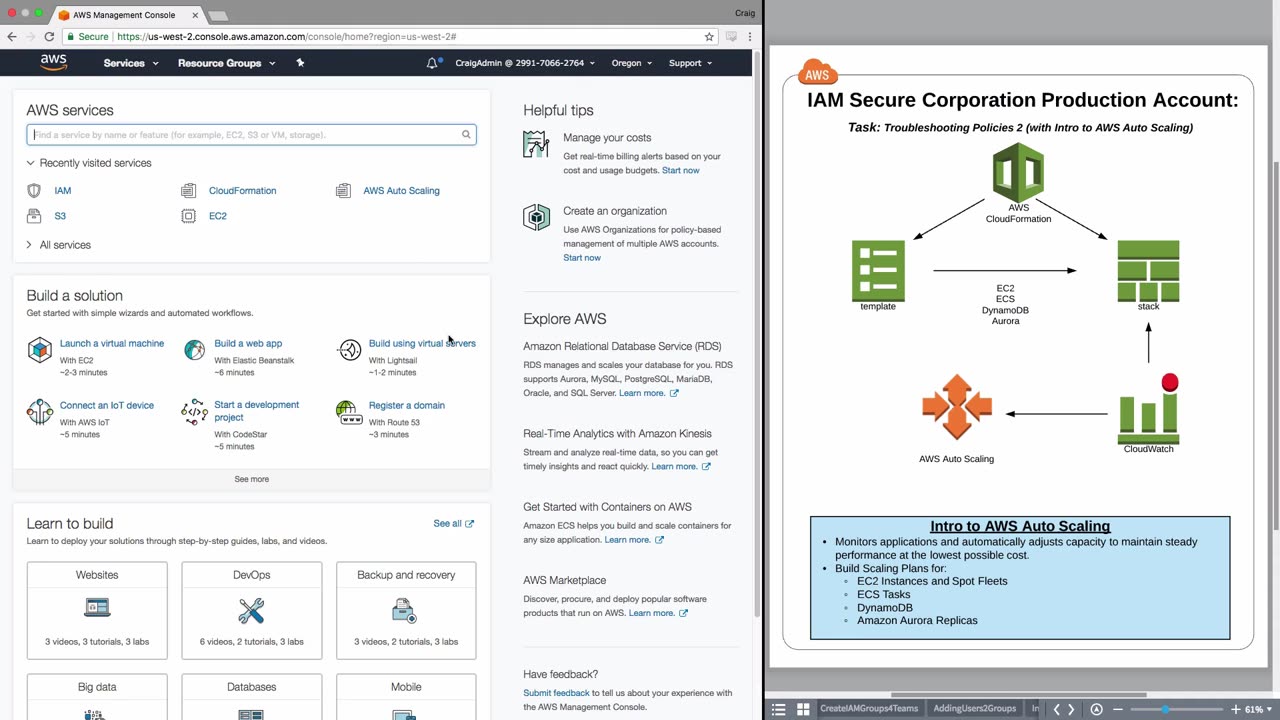
Task: Open the CloudFormation service link
Action: [x=243, y=190]
